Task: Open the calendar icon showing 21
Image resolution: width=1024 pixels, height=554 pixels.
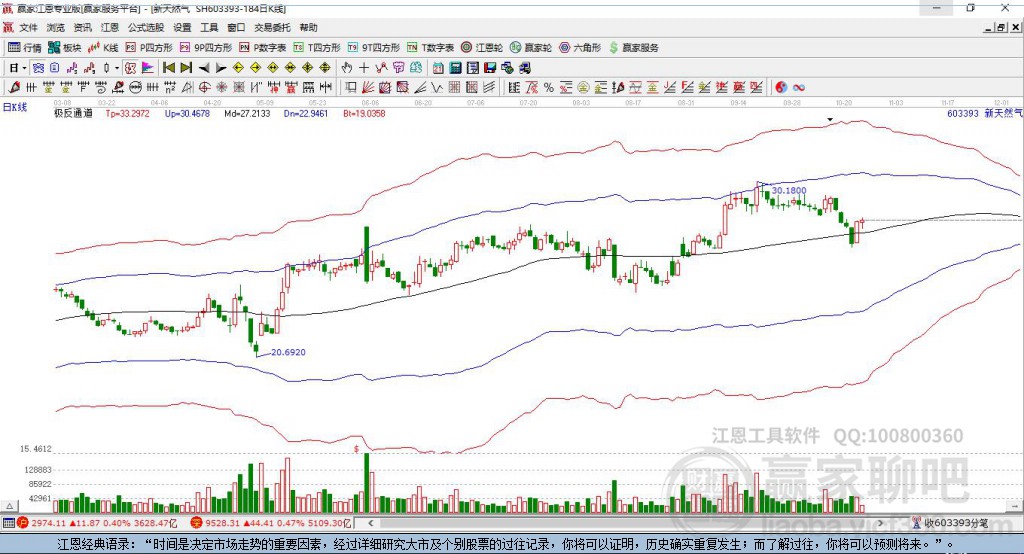Action: point(438,68)
